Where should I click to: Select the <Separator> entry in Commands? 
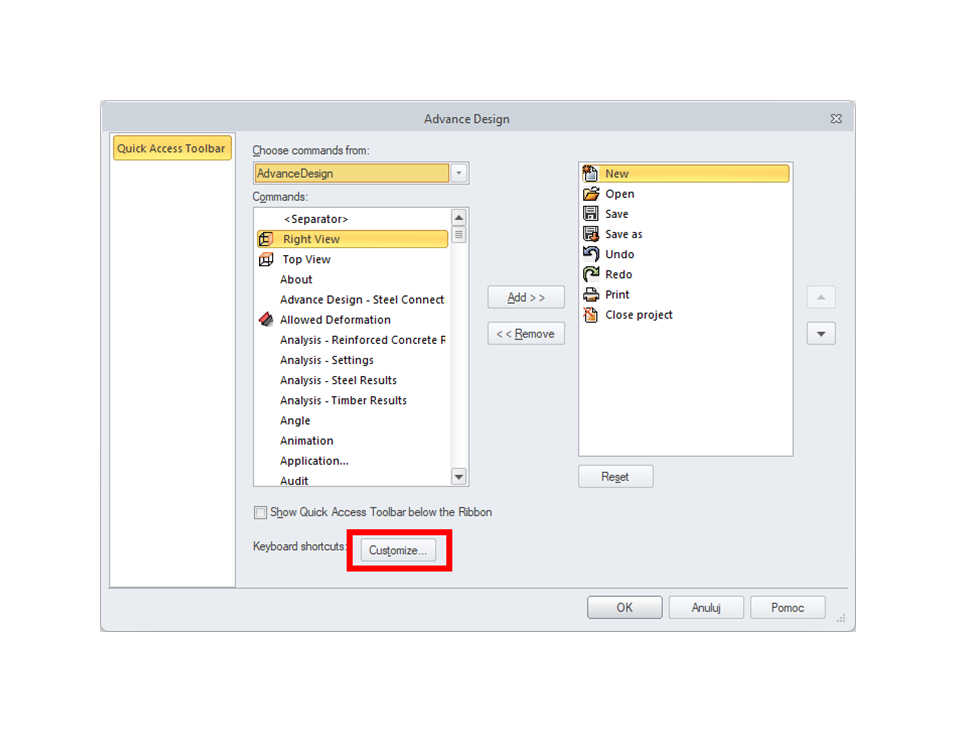click(x=352, y=219)
